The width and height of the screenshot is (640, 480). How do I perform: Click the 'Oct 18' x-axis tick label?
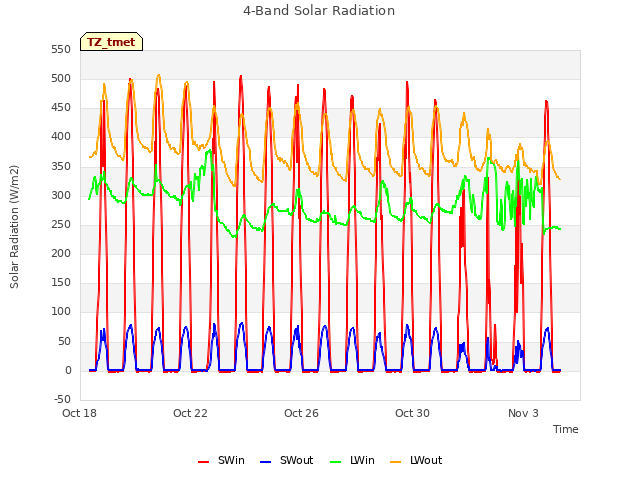[79, 413]
